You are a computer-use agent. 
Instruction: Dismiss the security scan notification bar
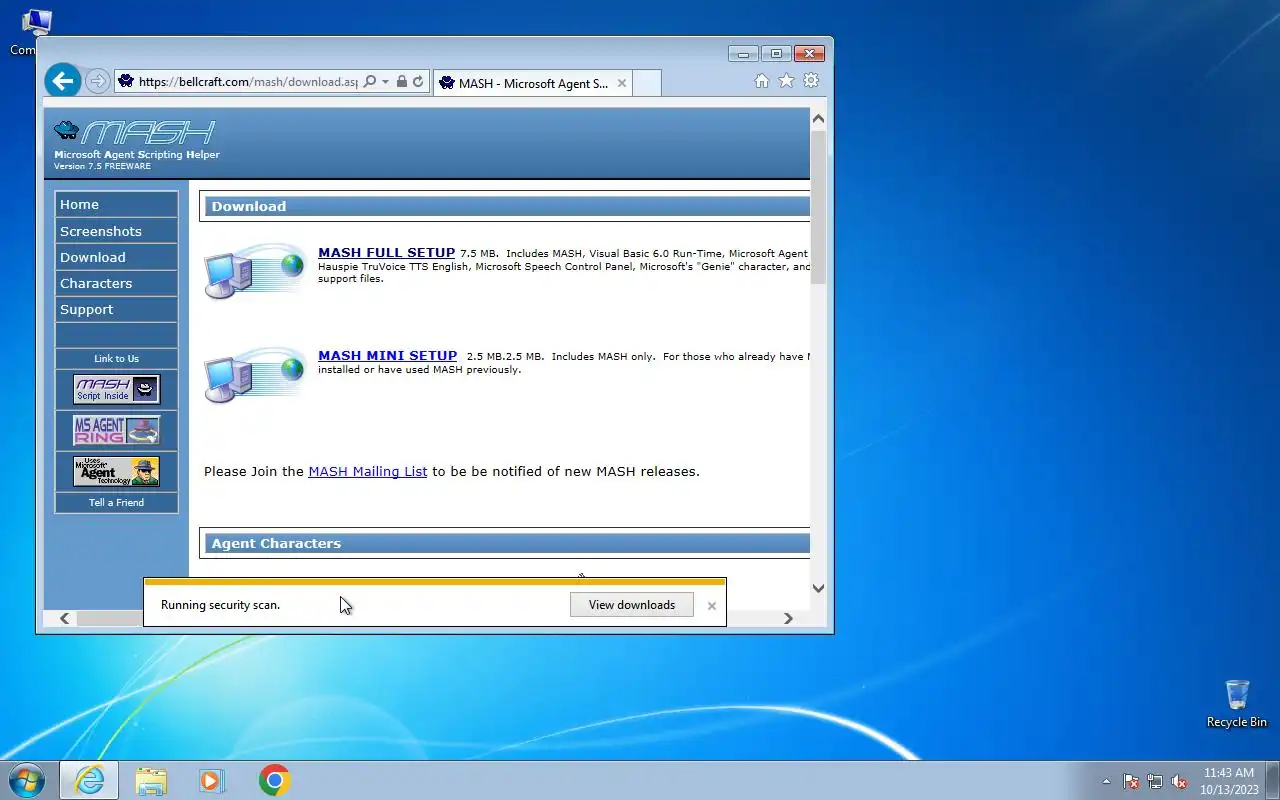(711, 606)
